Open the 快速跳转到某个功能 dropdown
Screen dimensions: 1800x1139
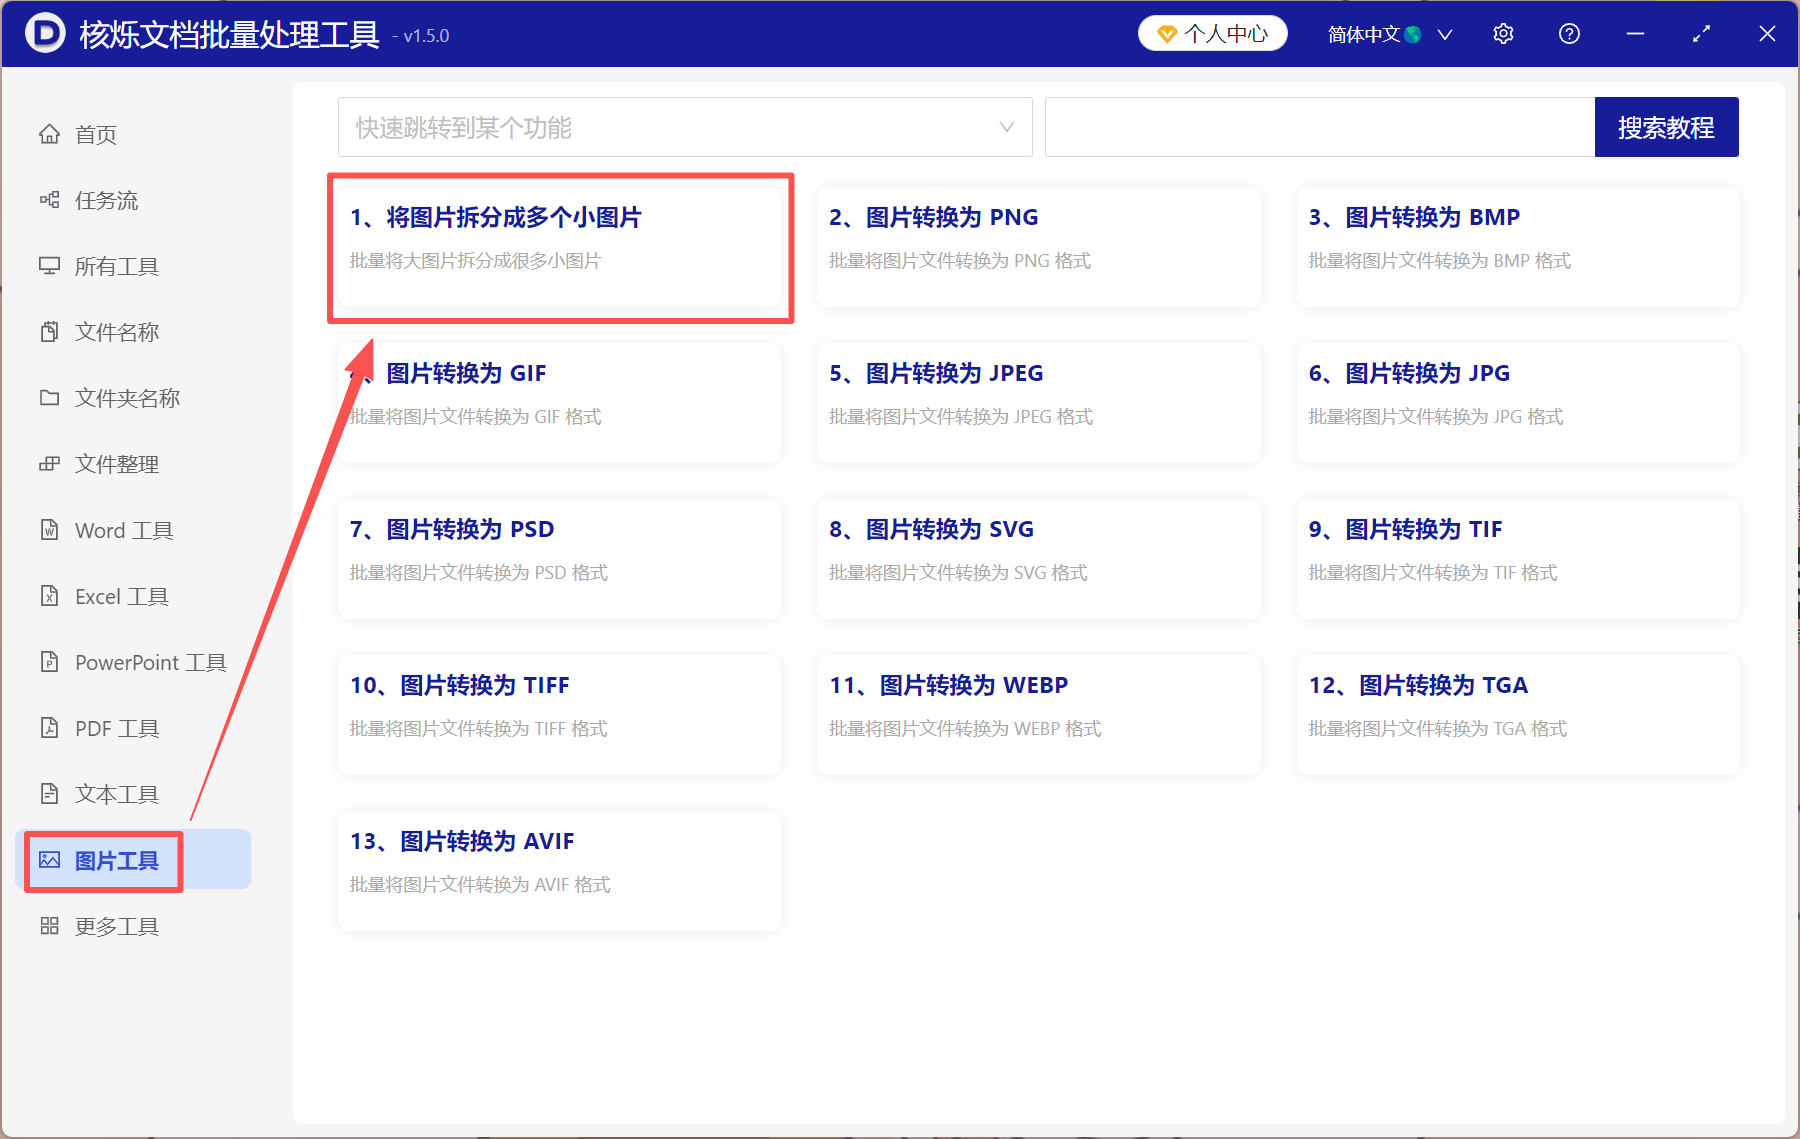pyautogui.click(x=685, y=127)
